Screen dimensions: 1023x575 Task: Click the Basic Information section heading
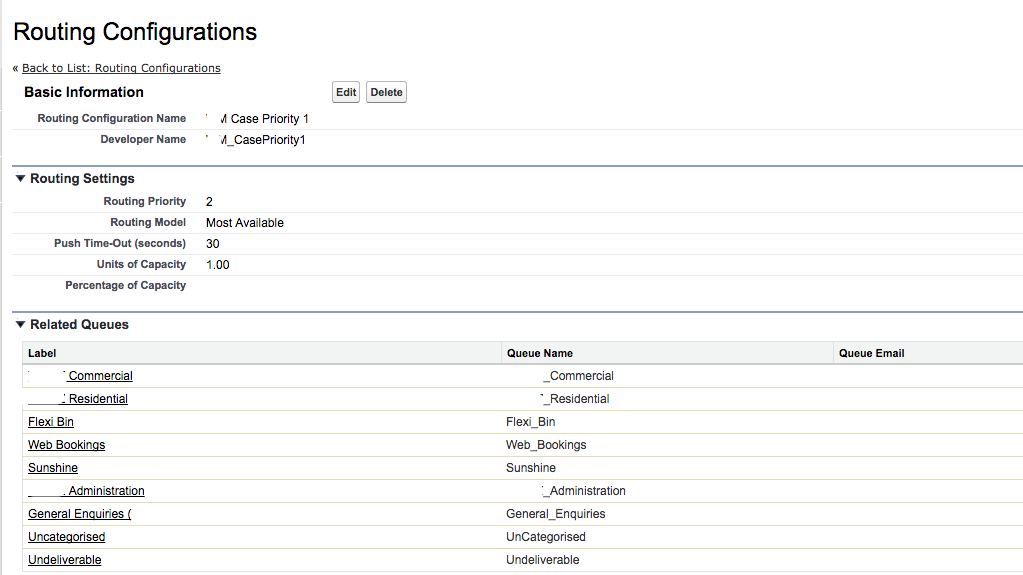(x=84, y=92)
